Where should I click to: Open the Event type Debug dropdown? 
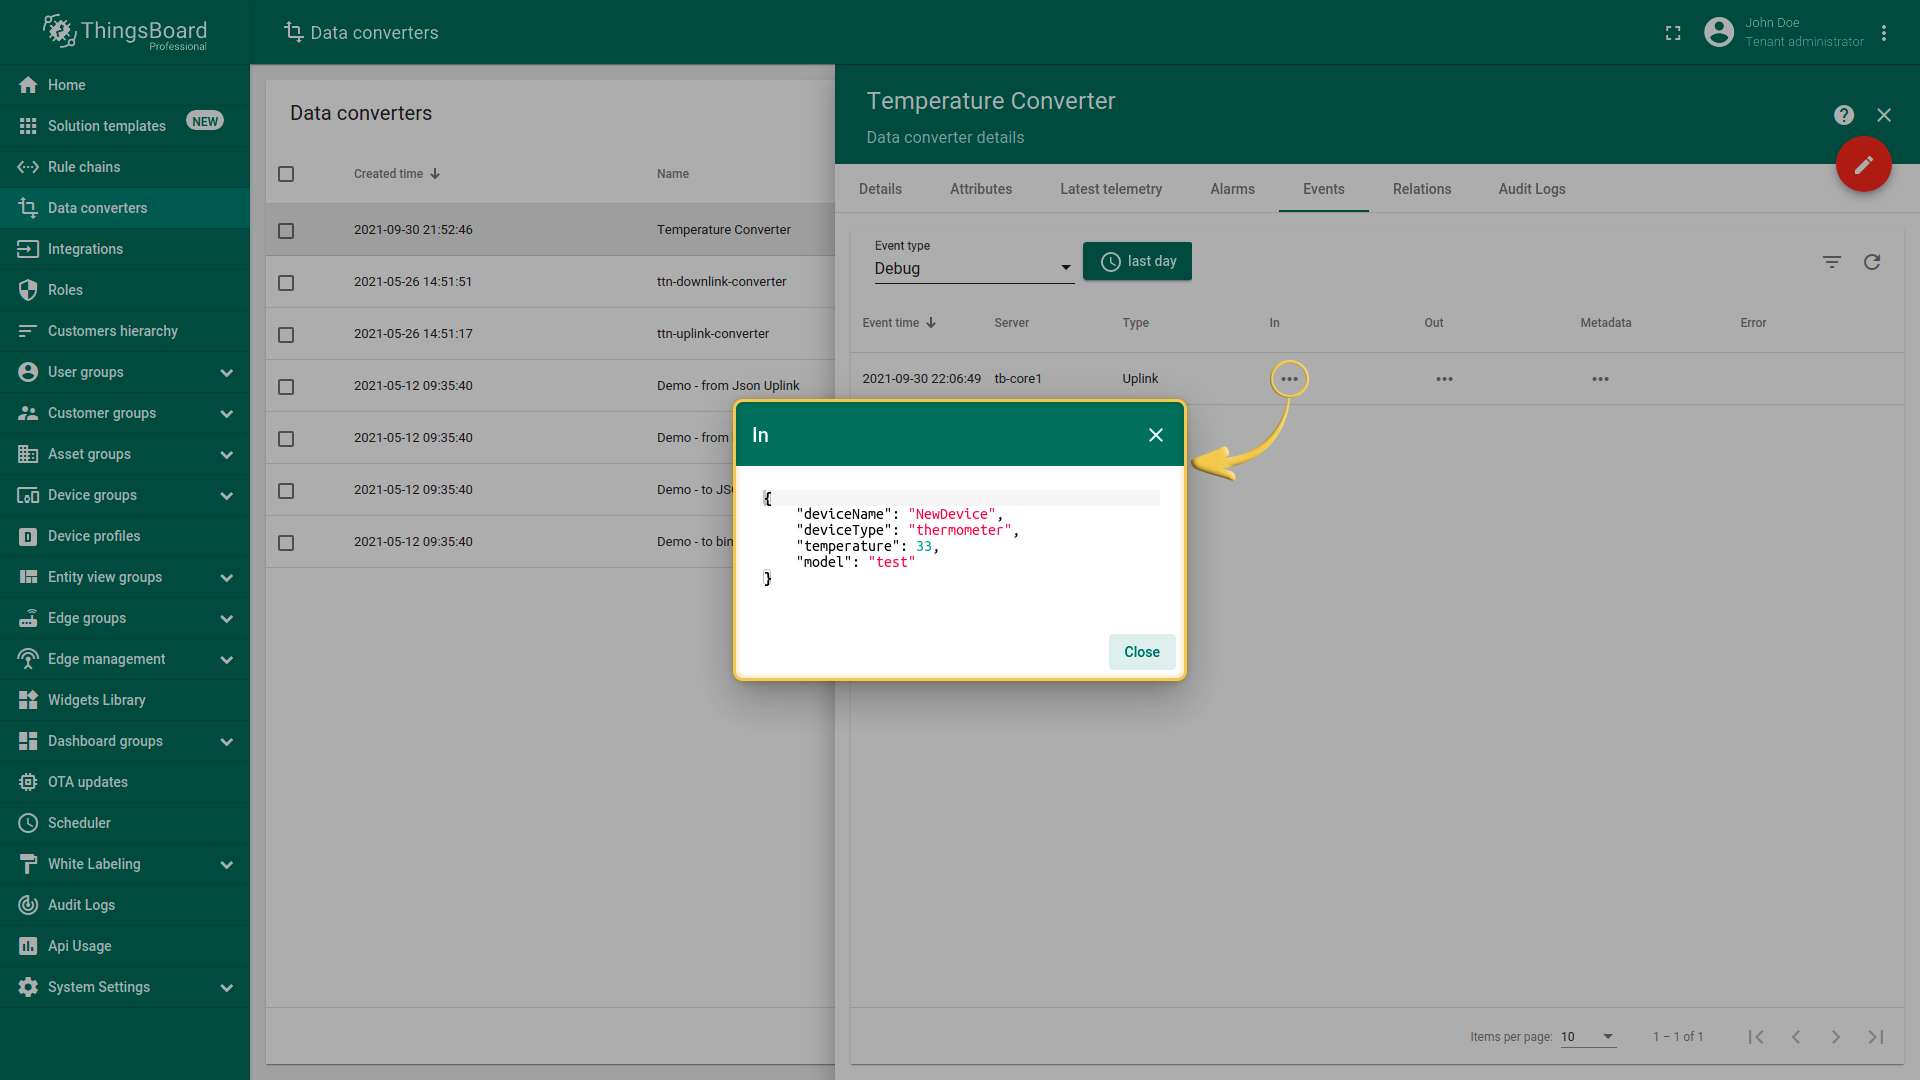pyautogui.click(x=973, y=268)
